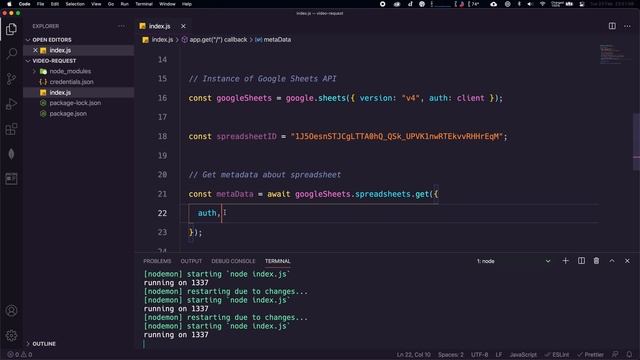Click line number 18 in the gutter
This screenshot has width=640, height=360.
tap(162, 136)
